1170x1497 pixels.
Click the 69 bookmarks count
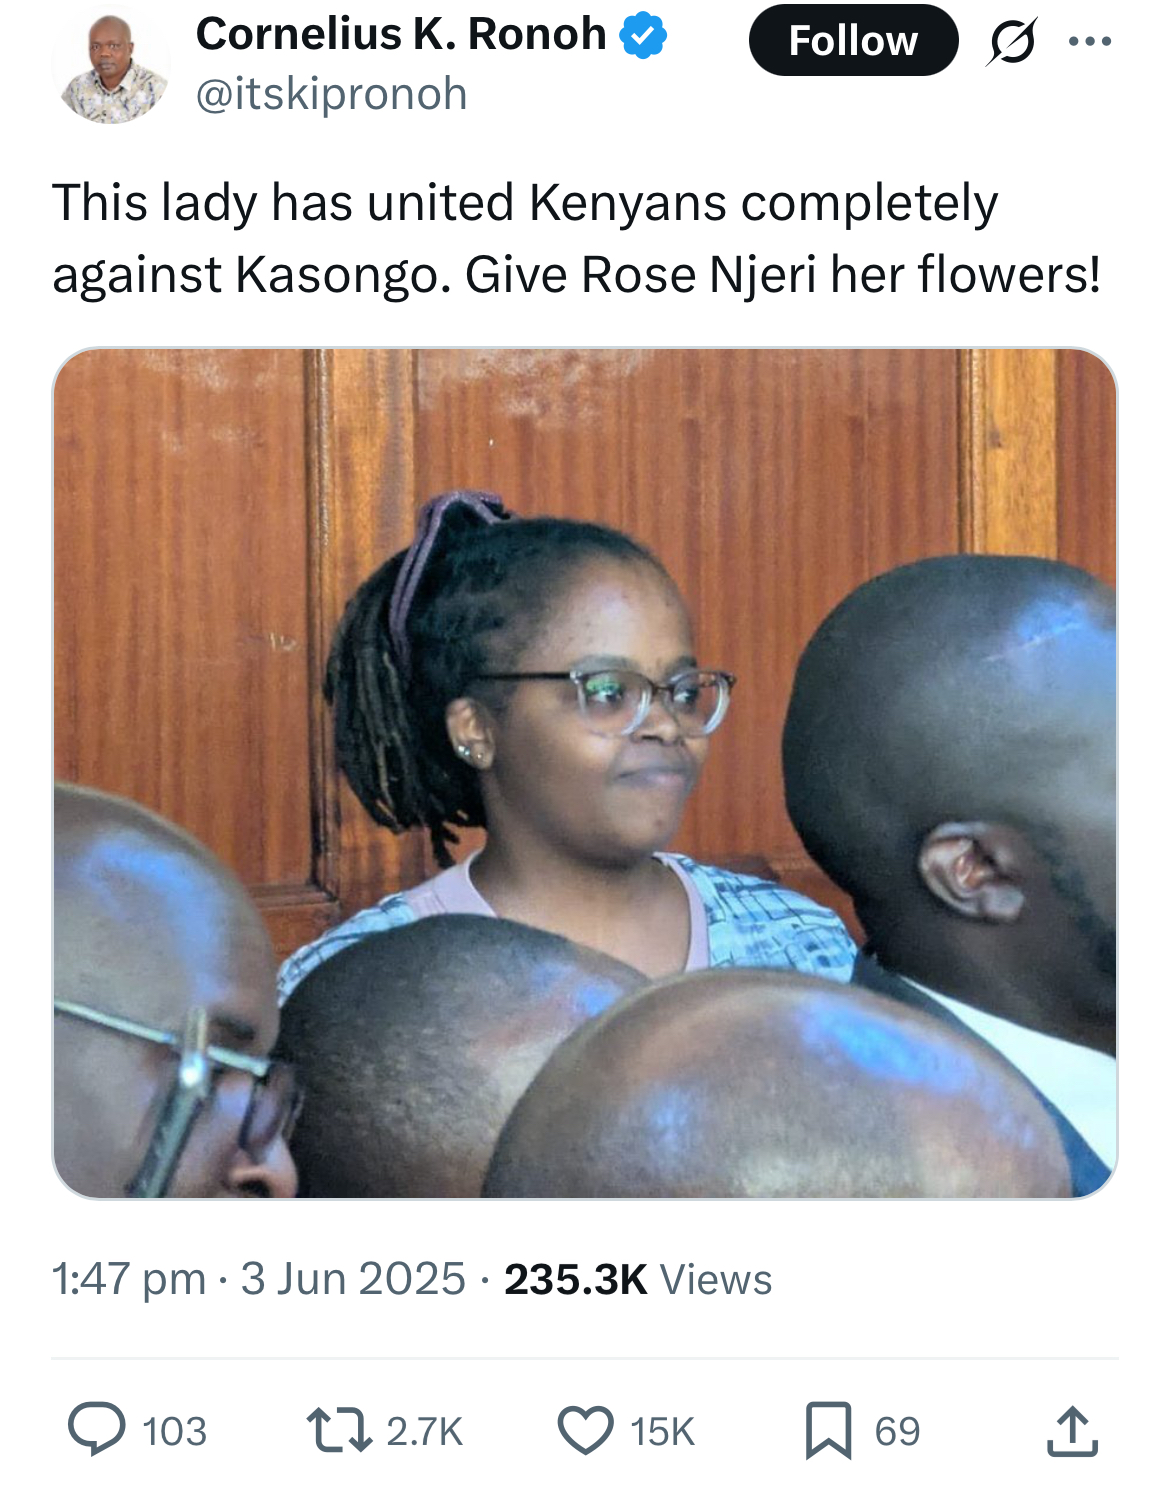click(897, 1431)
